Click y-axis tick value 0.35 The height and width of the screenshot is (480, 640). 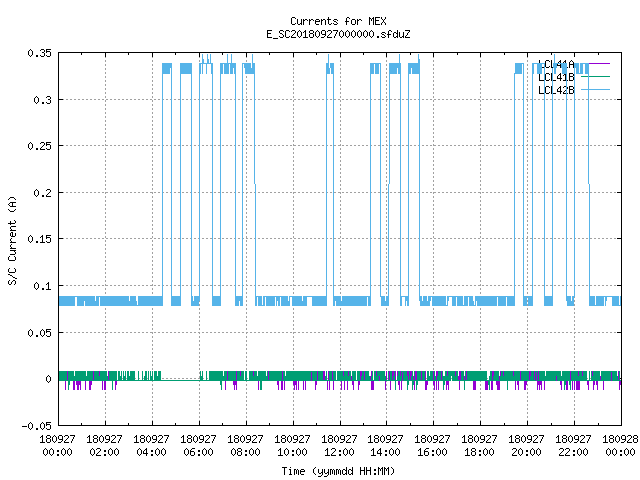(40, 53)
